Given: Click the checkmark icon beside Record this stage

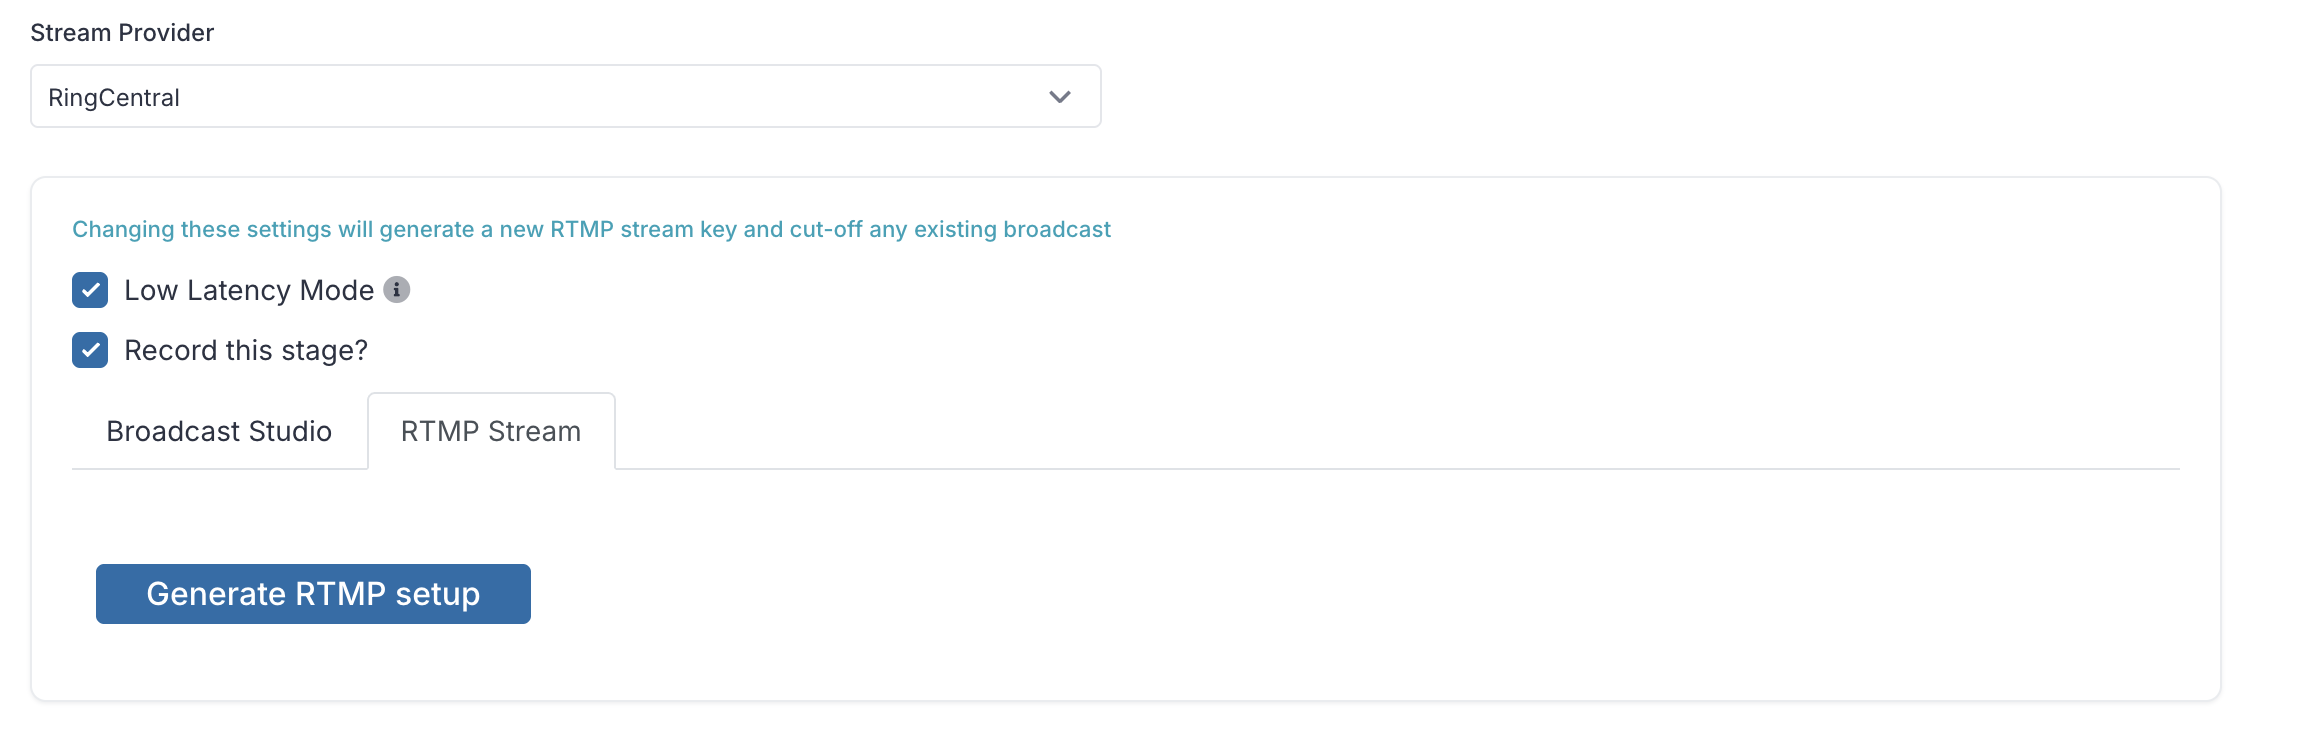Looking at the screenshot, I should click(90, 350).
